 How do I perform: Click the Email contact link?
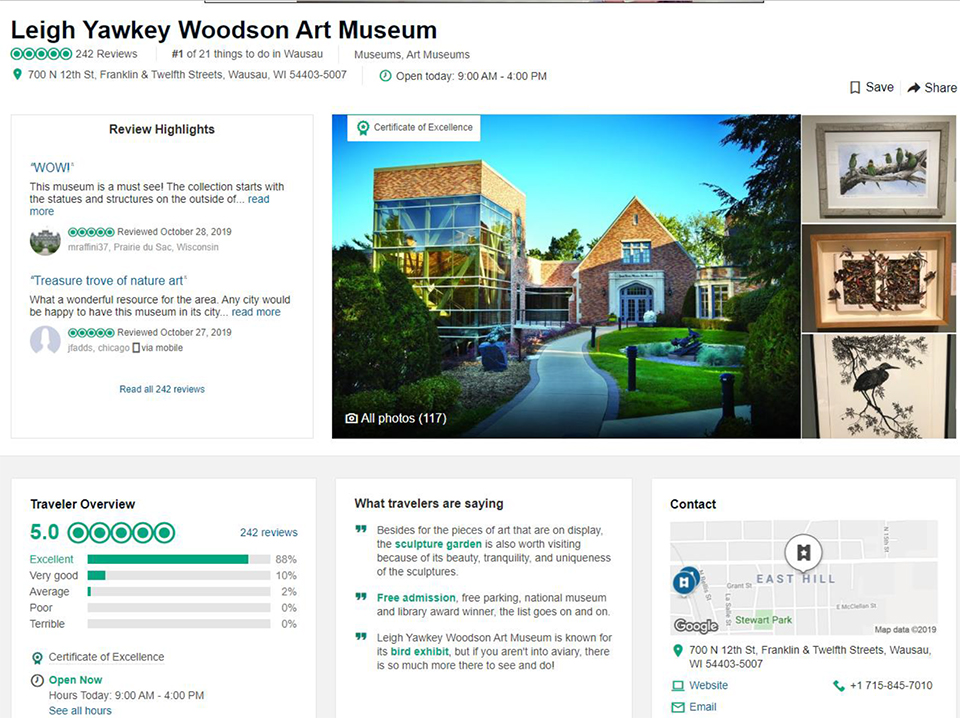pos(703,707)
